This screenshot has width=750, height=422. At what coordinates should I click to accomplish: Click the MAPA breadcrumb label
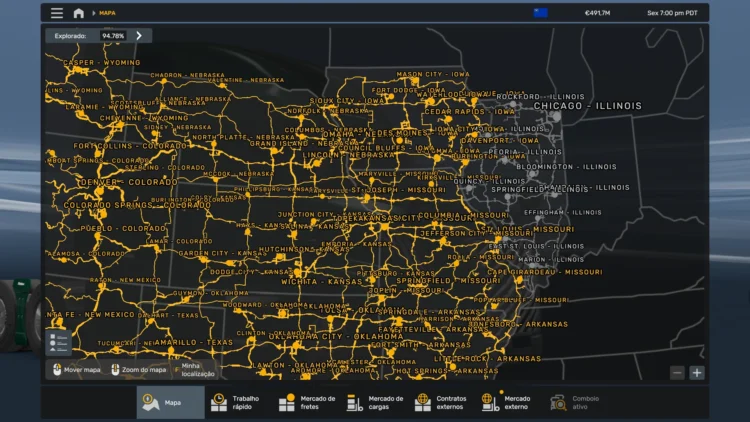(x=107, y=13)
